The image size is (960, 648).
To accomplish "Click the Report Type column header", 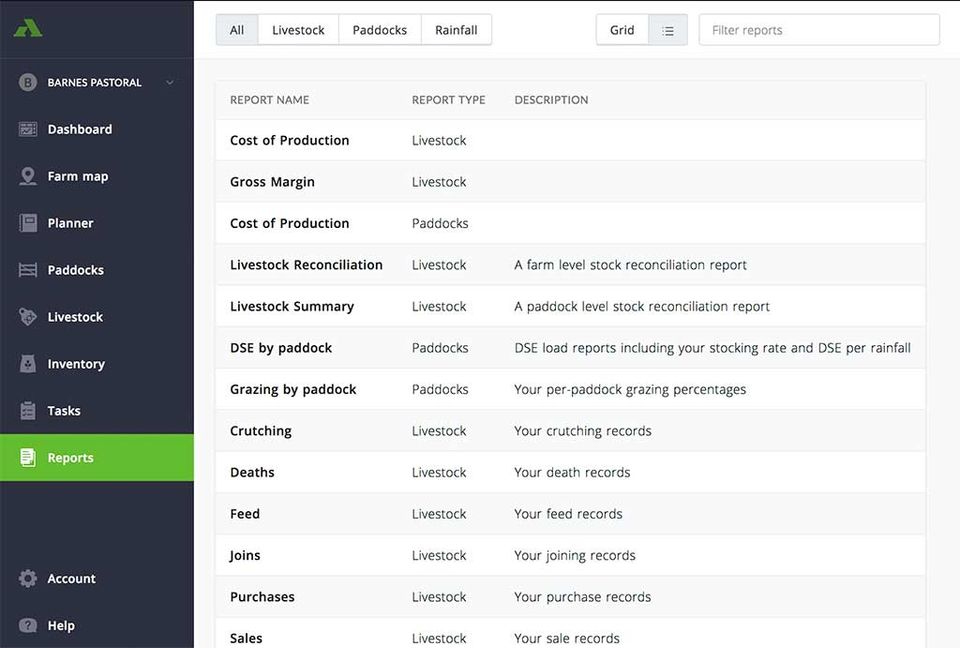I will coord(448,100).
